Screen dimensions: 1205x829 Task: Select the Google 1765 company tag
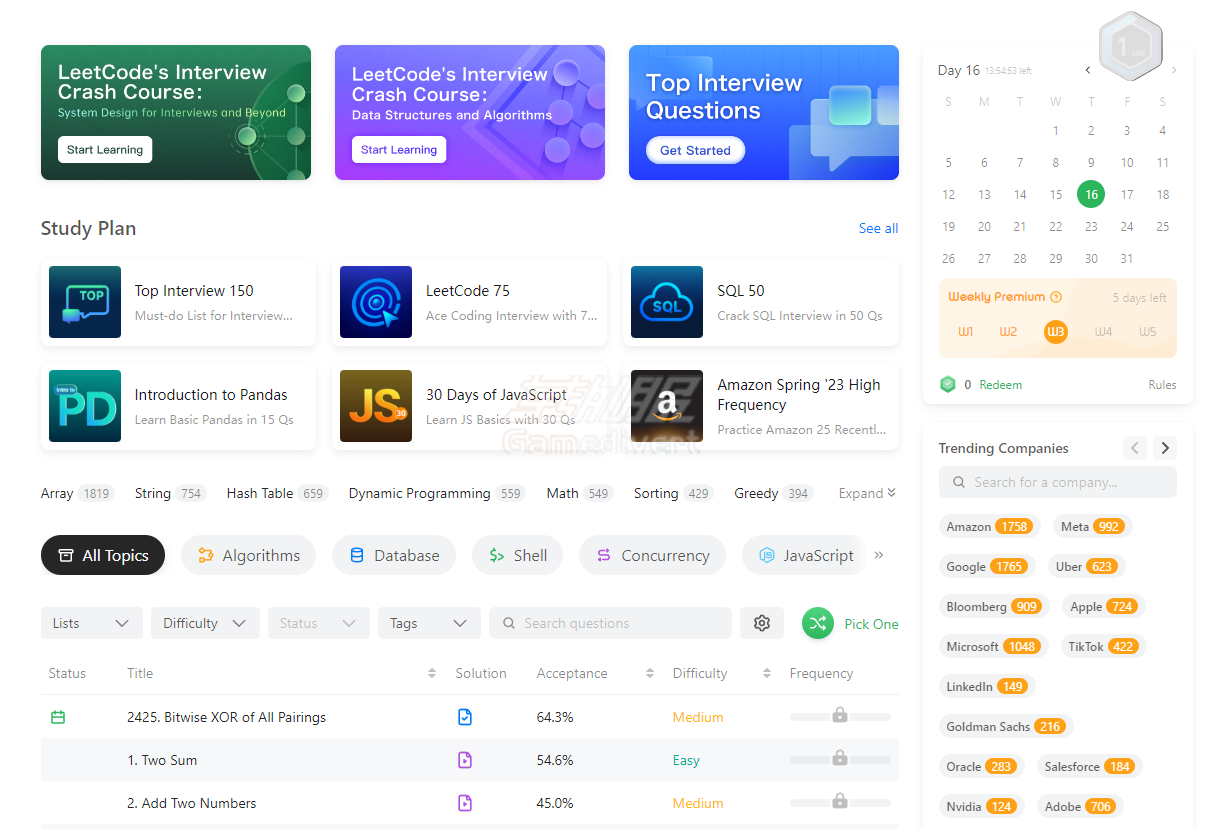(x=987, y=566)
